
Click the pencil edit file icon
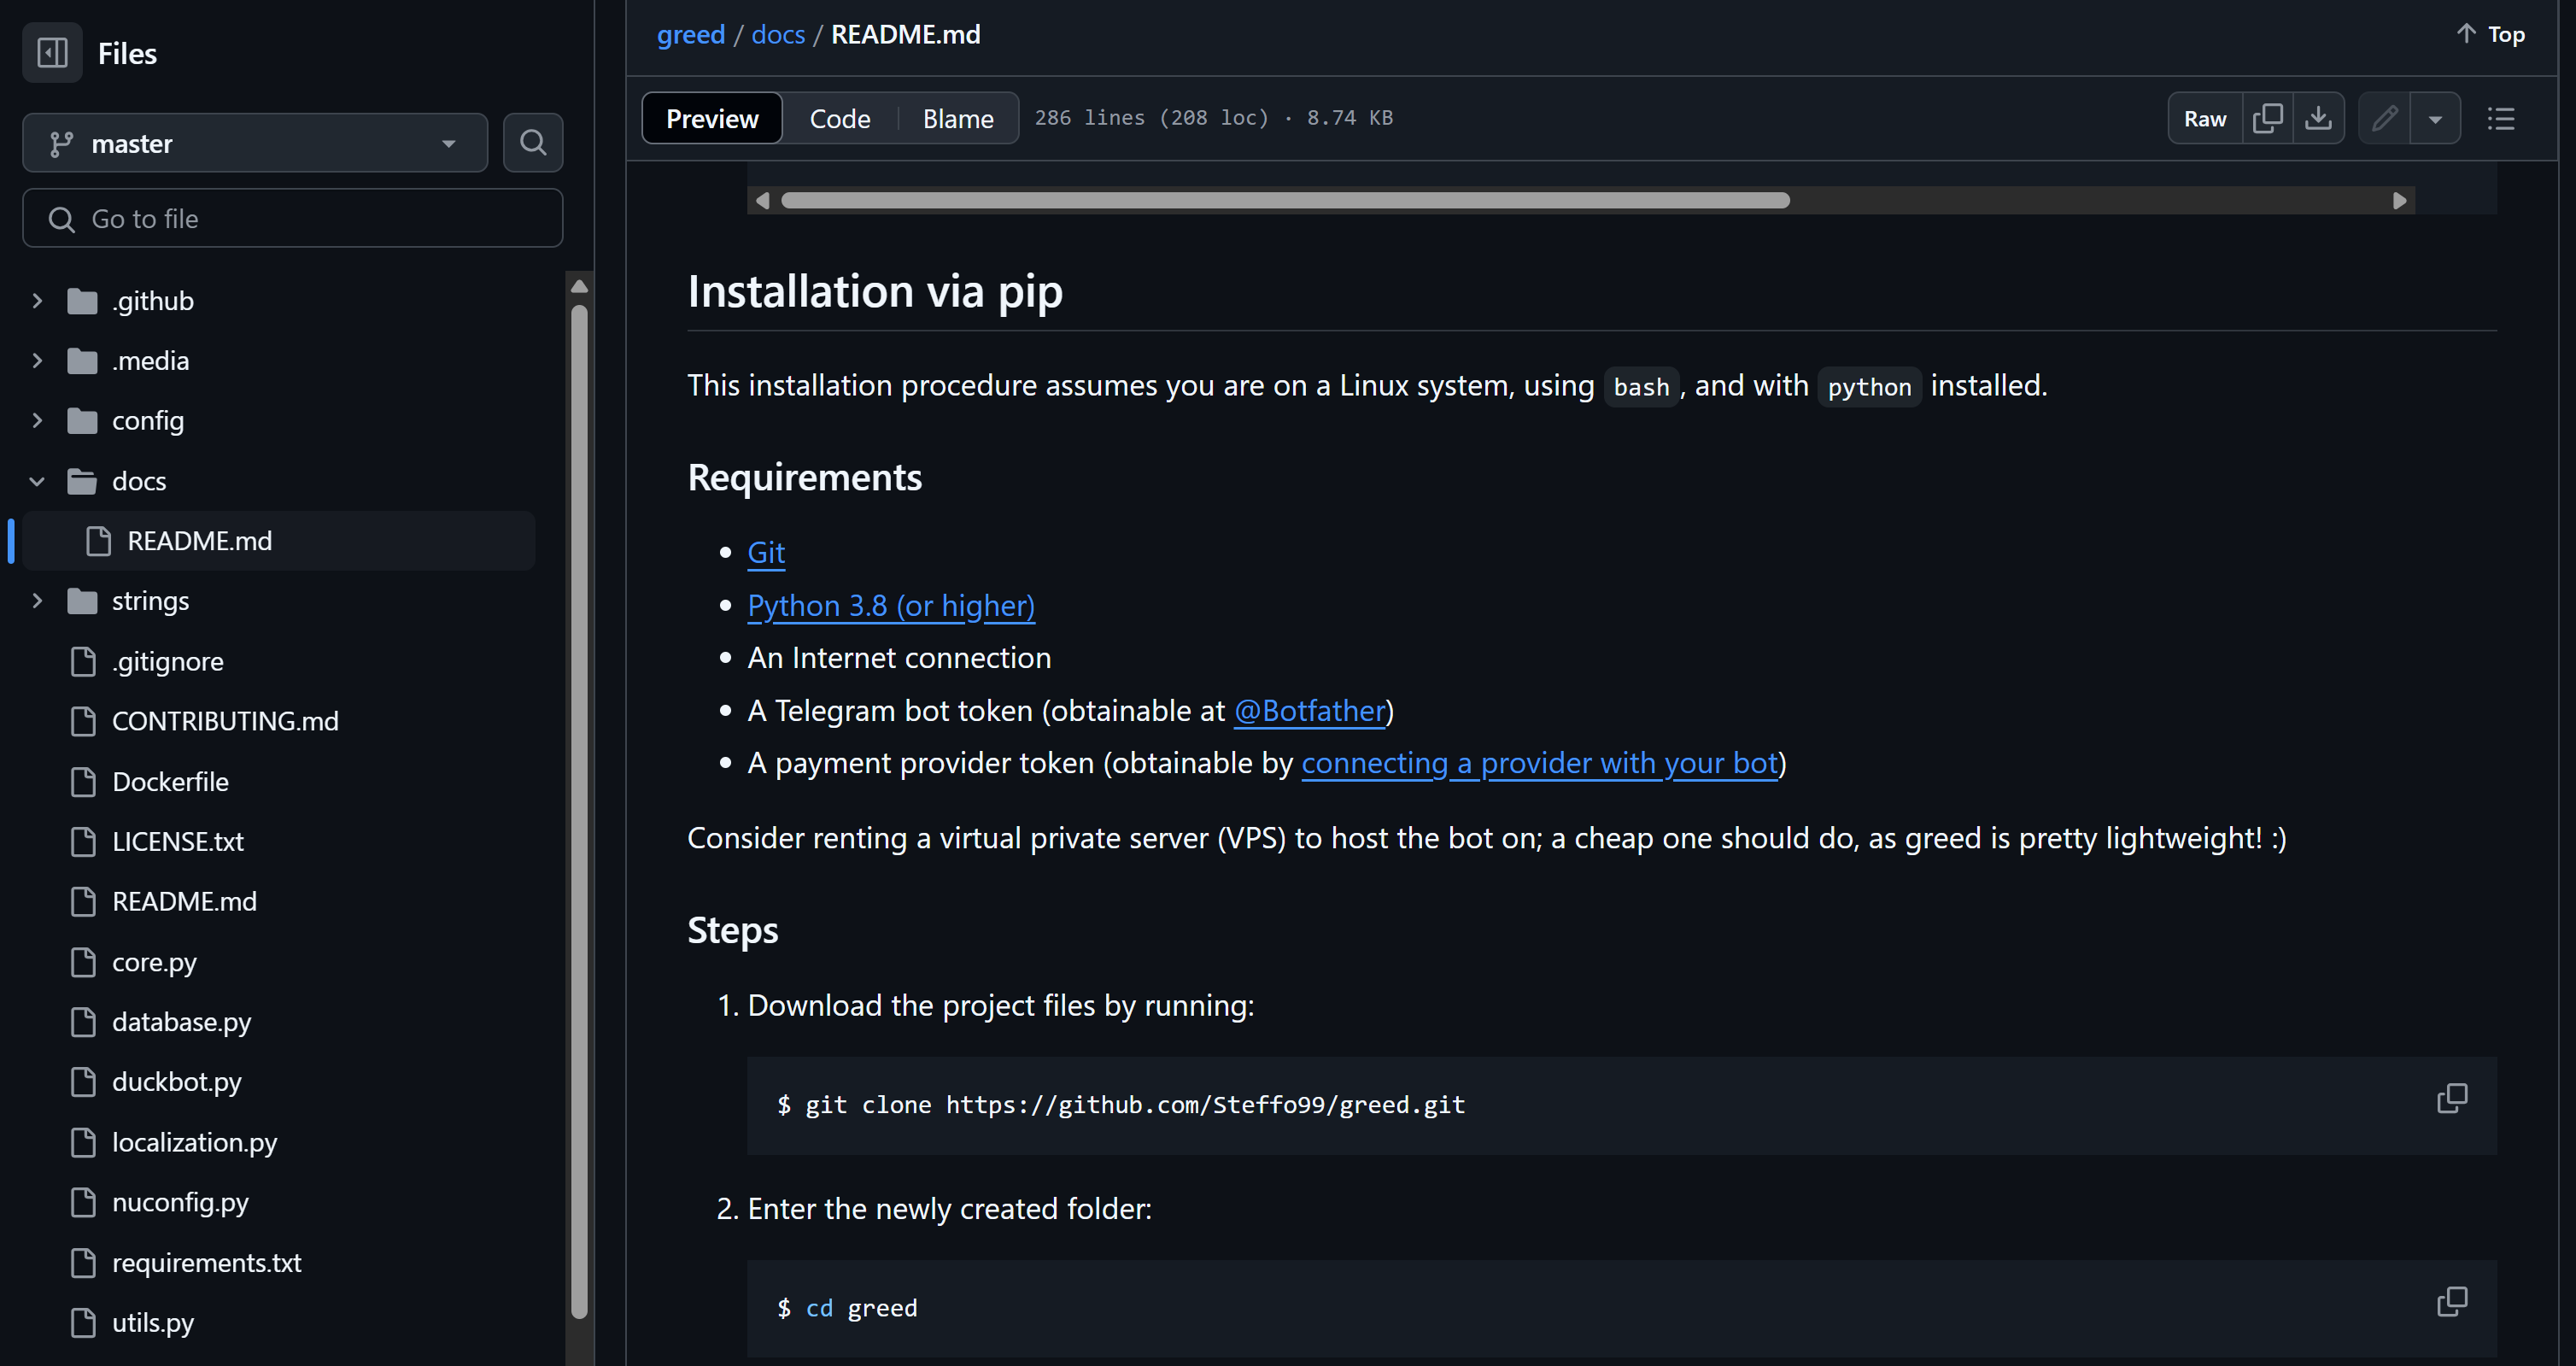pyautogui.click(x=2384, y=118)
